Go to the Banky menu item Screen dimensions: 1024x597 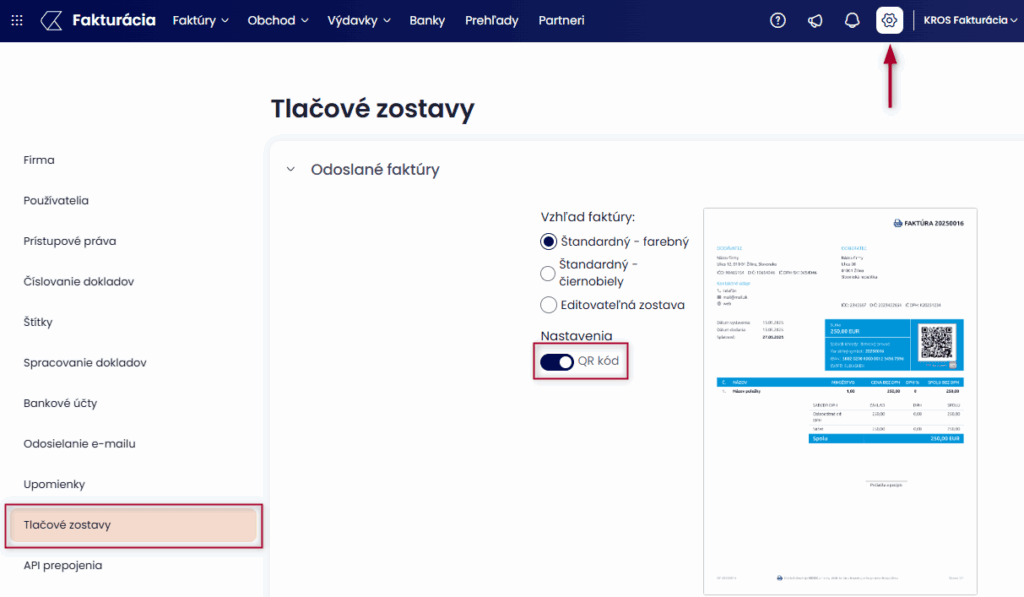click(x=427, y=20)
